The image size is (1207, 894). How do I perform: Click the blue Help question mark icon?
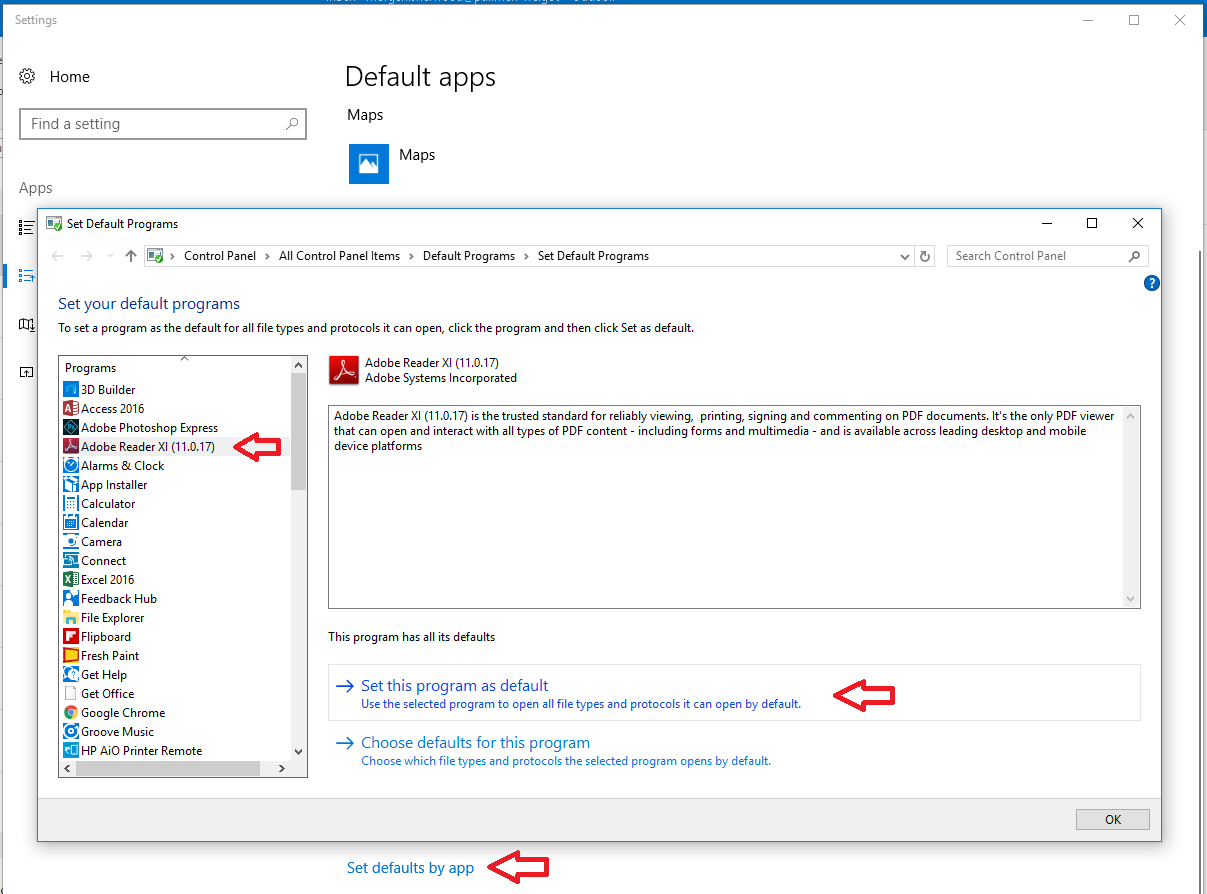[1151, 284]
